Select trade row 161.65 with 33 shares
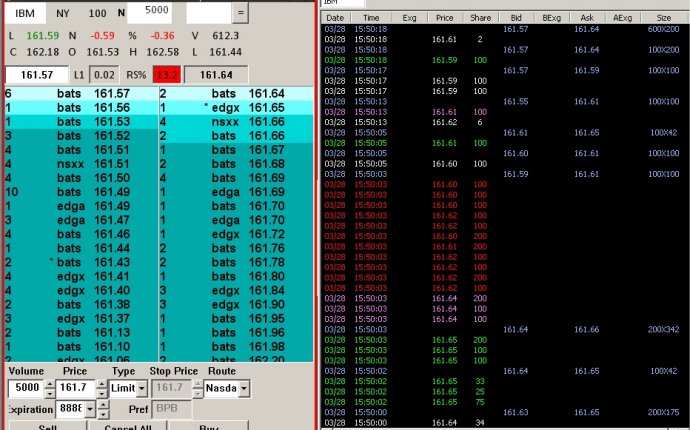The width and height of the screenshot is (690, 430). point(505,381)
